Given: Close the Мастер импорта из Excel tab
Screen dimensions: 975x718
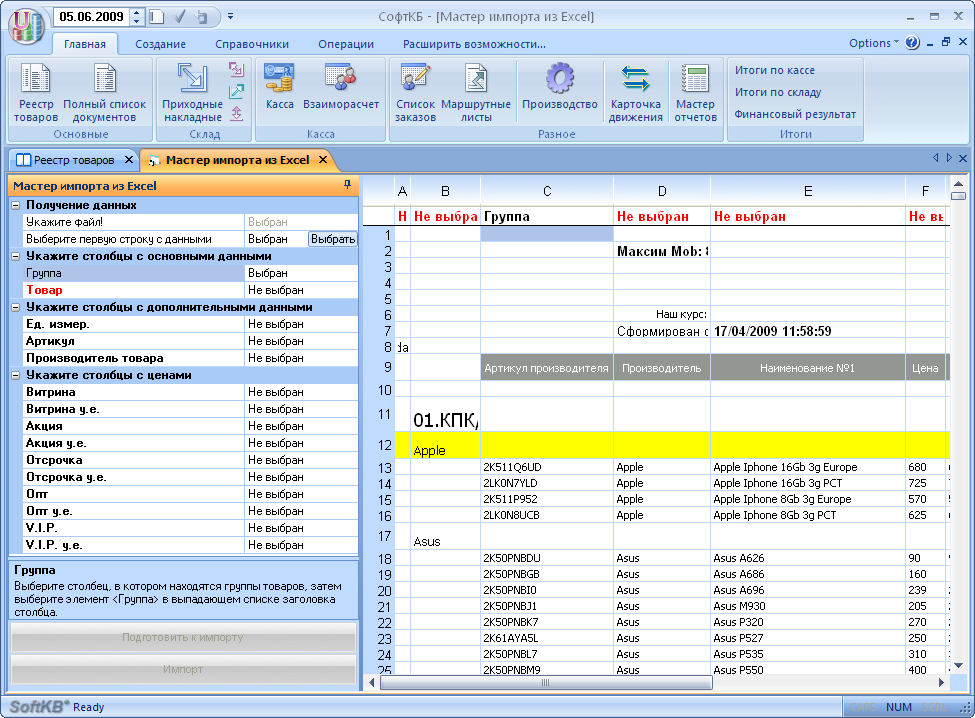Looking at the screenshot, I should 323,160.
